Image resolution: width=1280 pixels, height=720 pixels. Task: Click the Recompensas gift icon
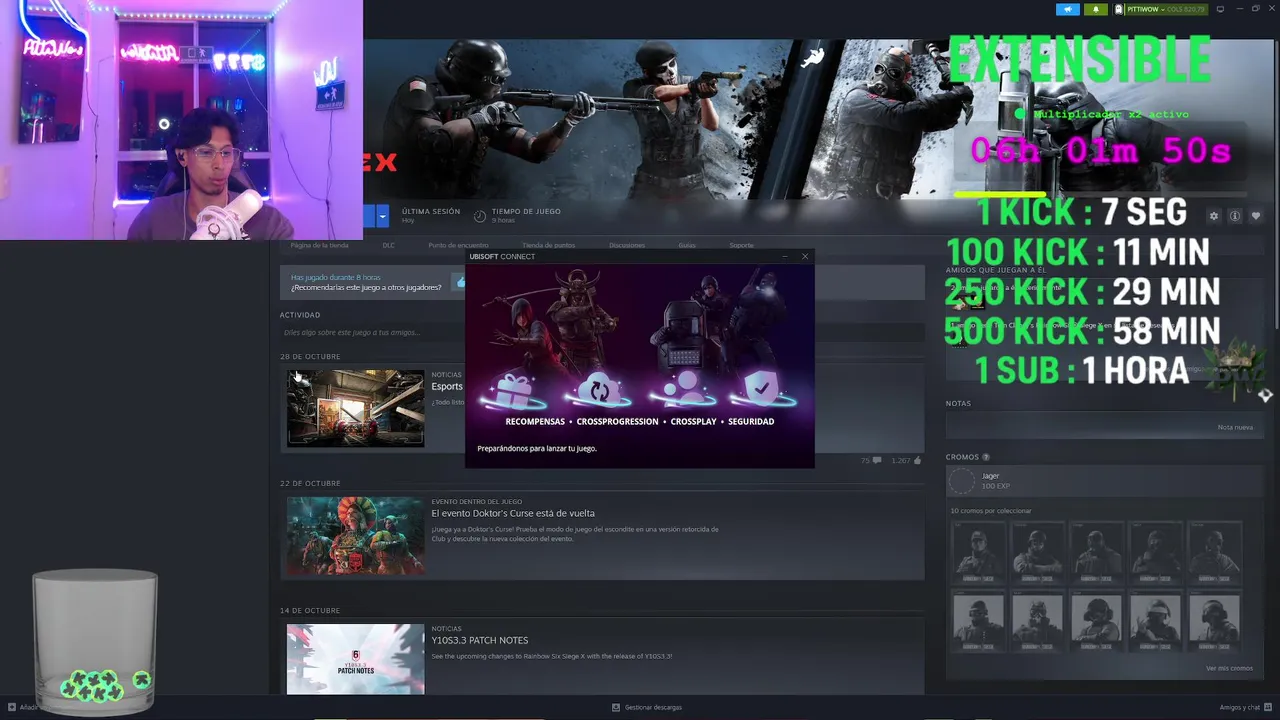(x=515, y=390)
